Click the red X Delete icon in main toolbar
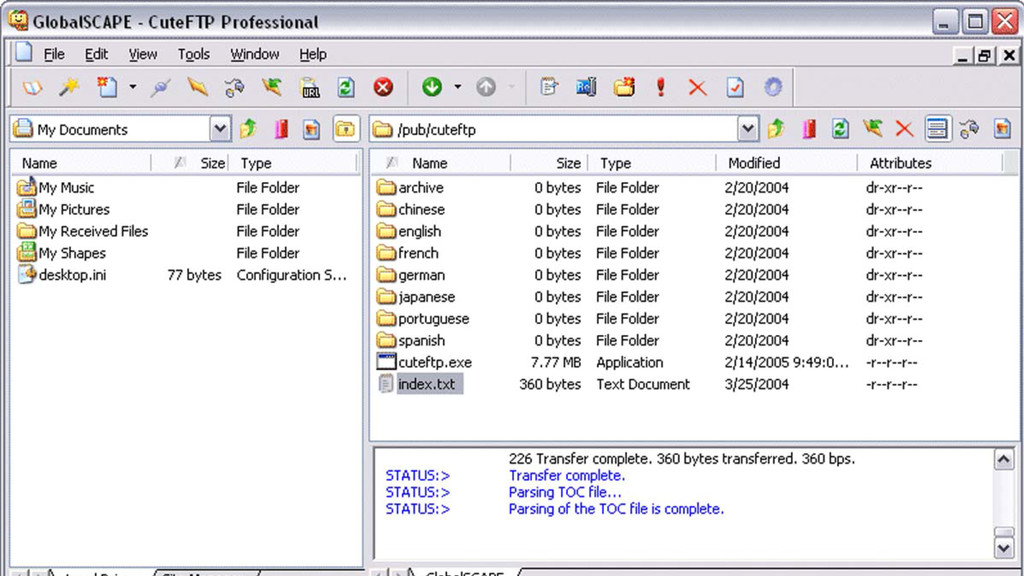 coord(697,87)
